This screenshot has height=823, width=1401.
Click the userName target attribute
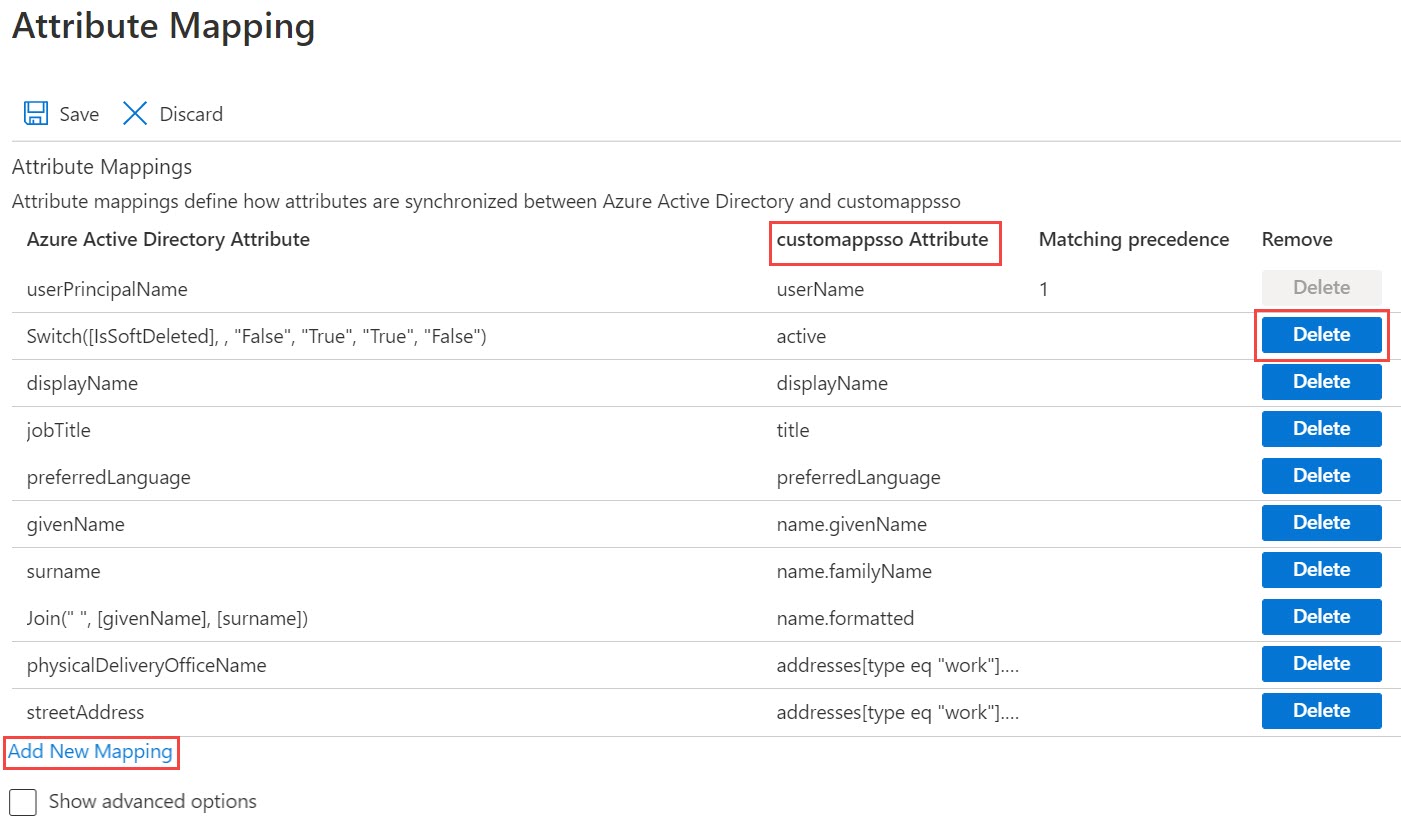(x=820, y=290)
